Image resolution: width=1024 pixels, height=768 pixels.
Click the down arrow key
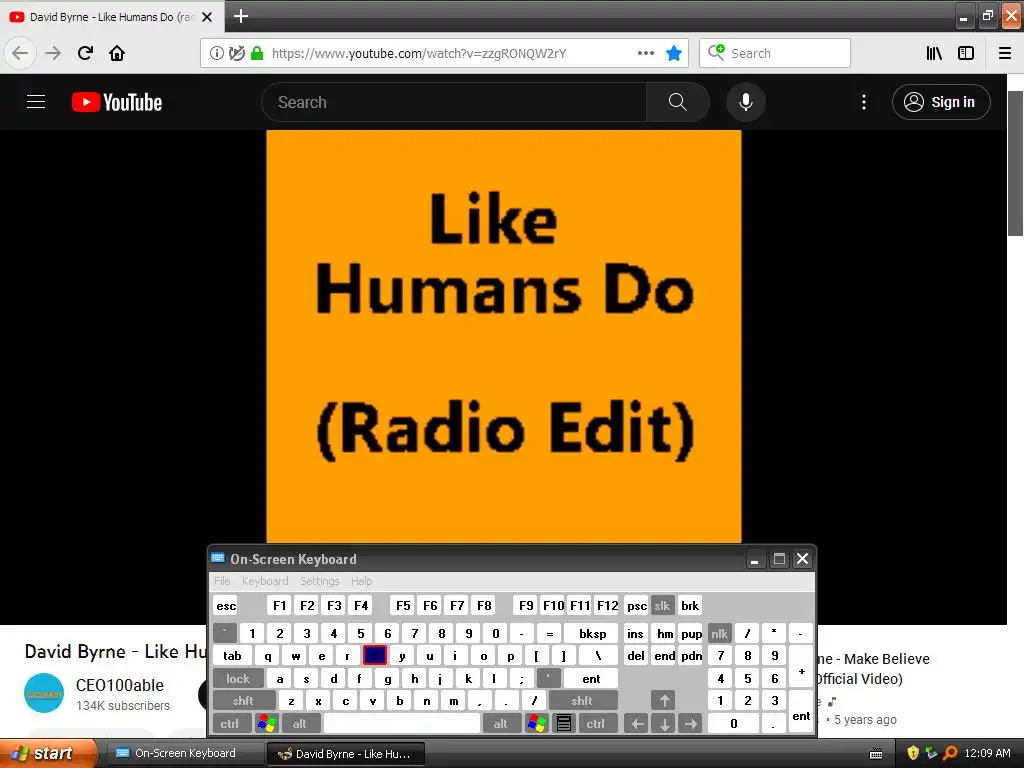pos(664,724)
